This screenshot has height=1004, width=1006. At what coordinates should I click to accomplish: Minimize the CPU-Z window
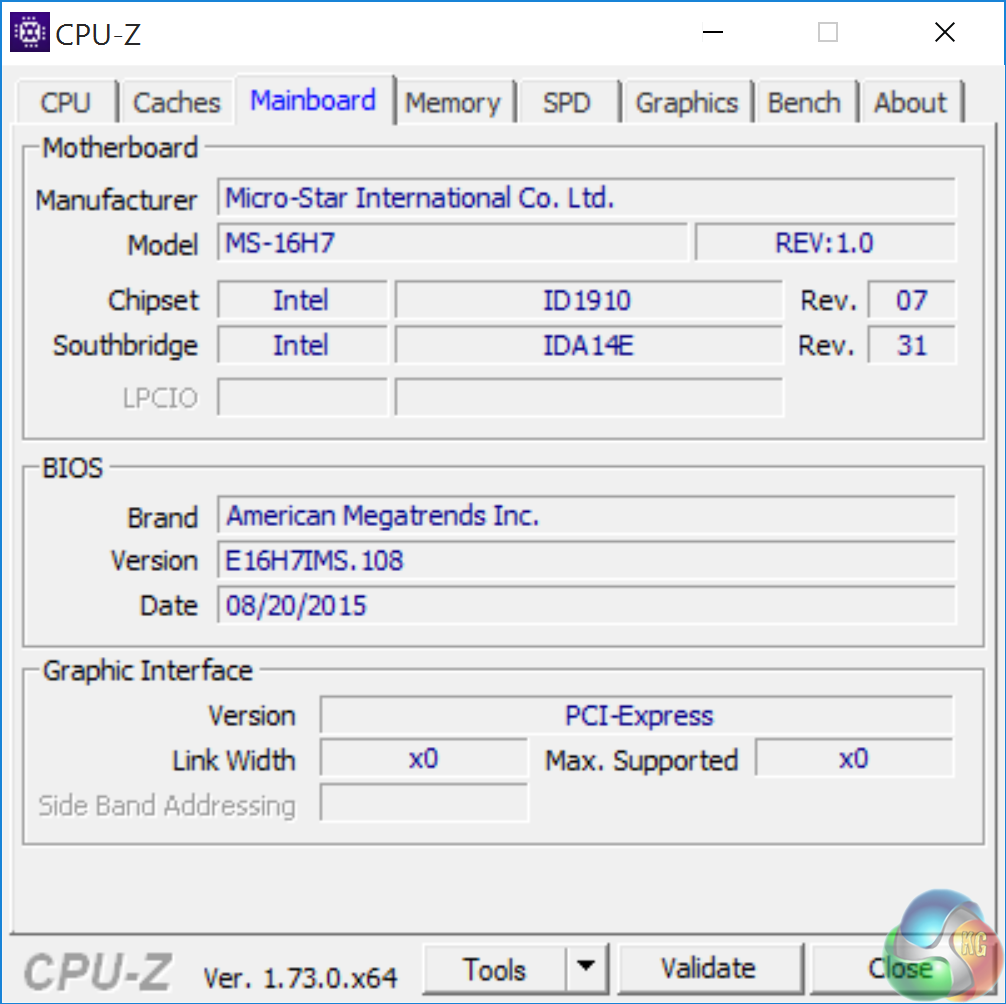point(713,31)
